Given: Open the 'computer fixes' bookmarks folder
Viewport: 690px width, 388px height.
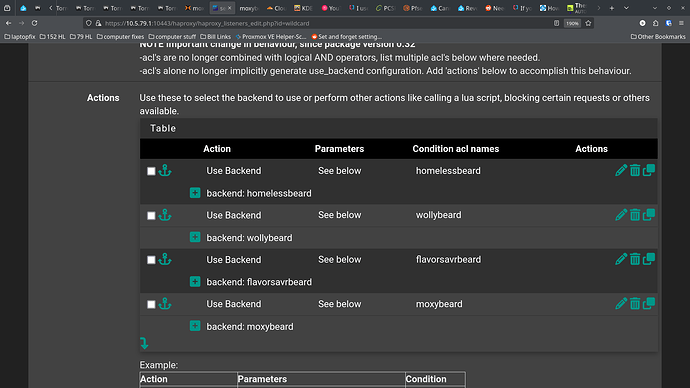Looking at the screenshot, I should click(x=121, y=37).
